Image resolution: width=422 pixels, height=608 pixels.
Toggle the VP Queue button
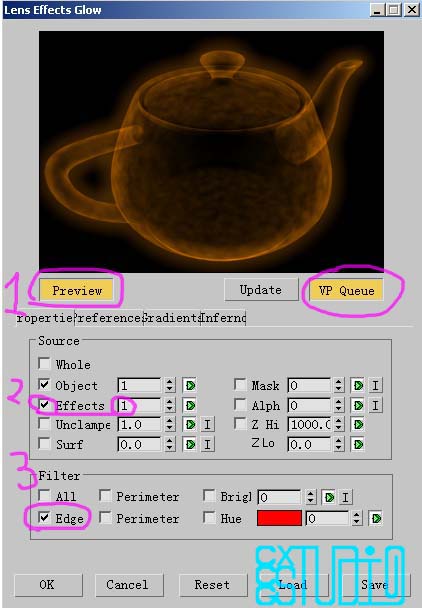tap(346, 290)
